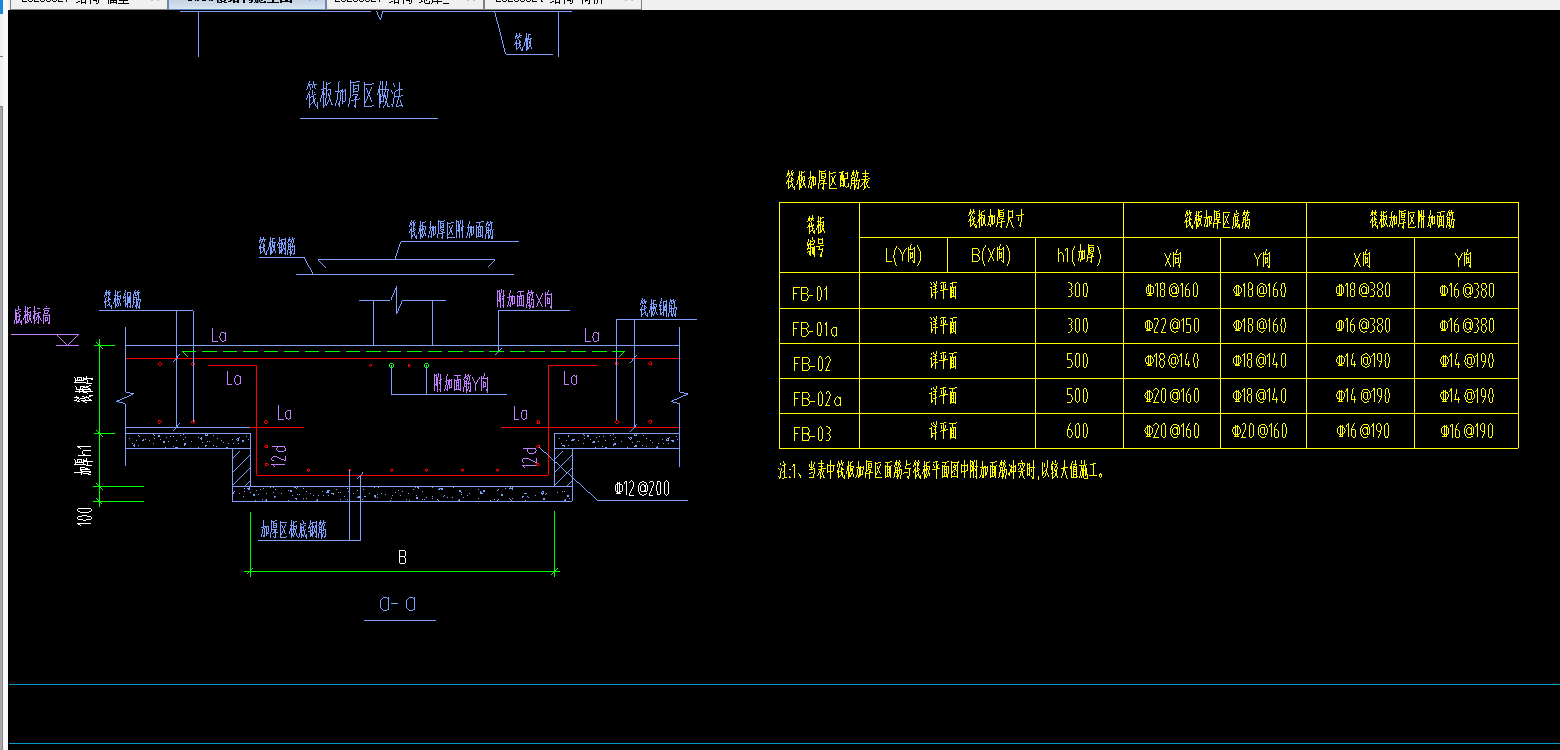
Task: Select the a-a section title
Action: [x=398, y=604]
